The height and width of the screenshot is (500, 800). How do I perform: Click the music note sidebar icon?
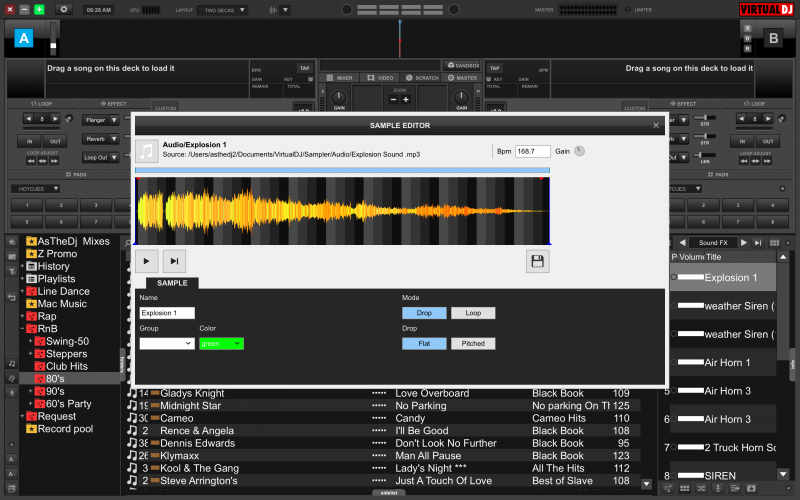[11, 364]
